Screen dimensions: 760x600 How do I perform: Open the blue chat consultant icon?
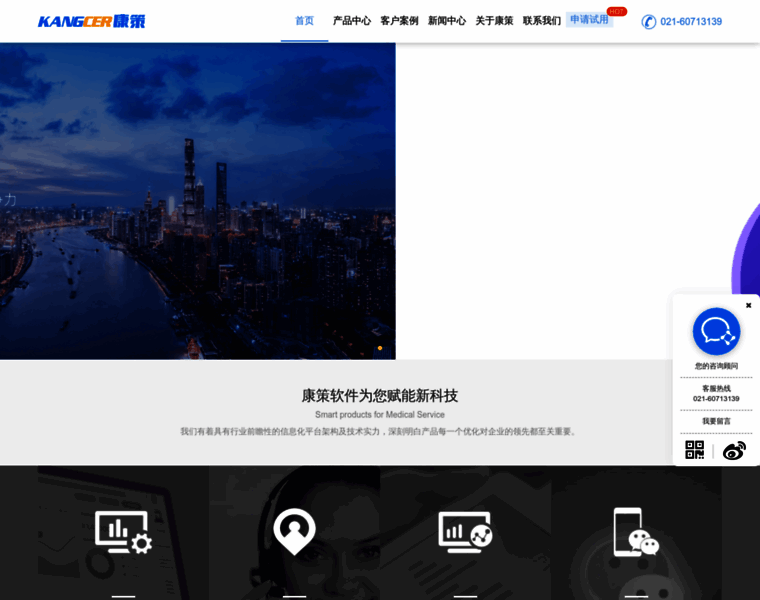coord(716,332)
